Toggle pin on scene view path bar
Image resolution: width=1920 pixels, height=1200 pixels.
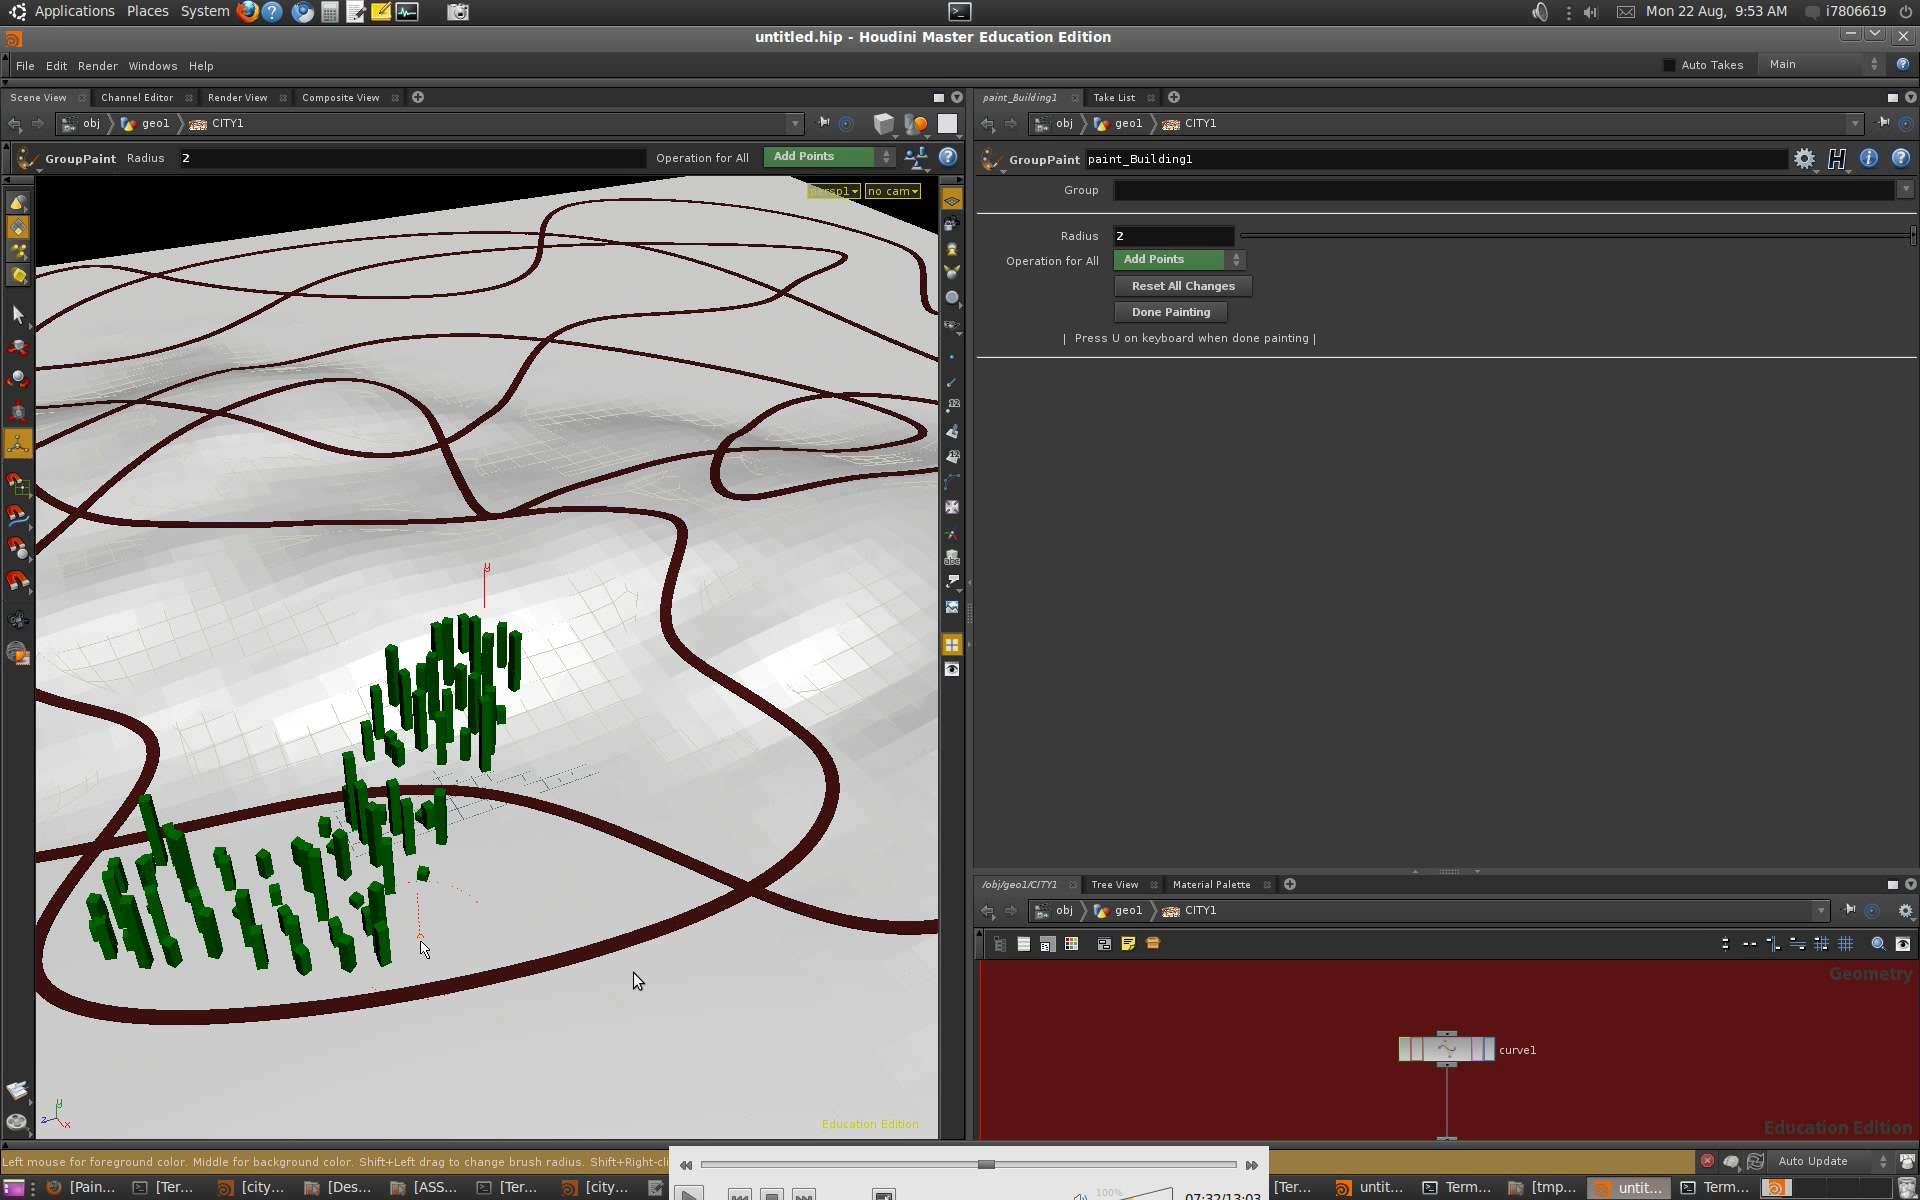point(823,123)
